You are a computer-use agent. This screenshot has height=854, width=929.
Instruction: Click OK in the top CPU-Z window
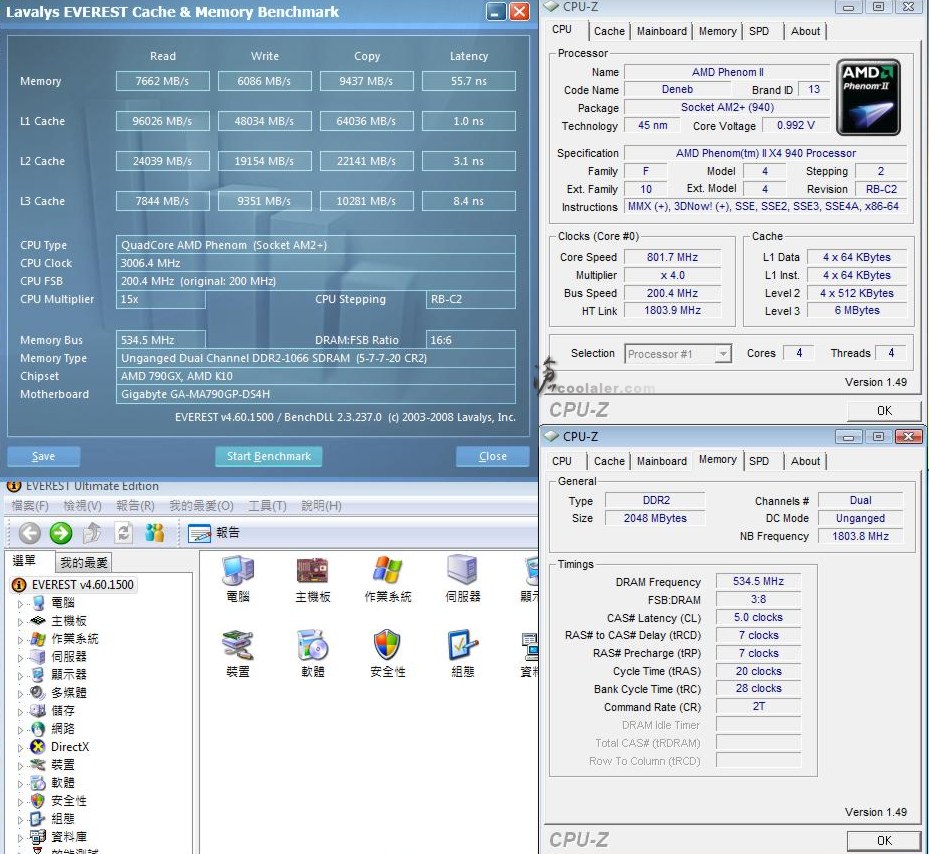[884, 411]
